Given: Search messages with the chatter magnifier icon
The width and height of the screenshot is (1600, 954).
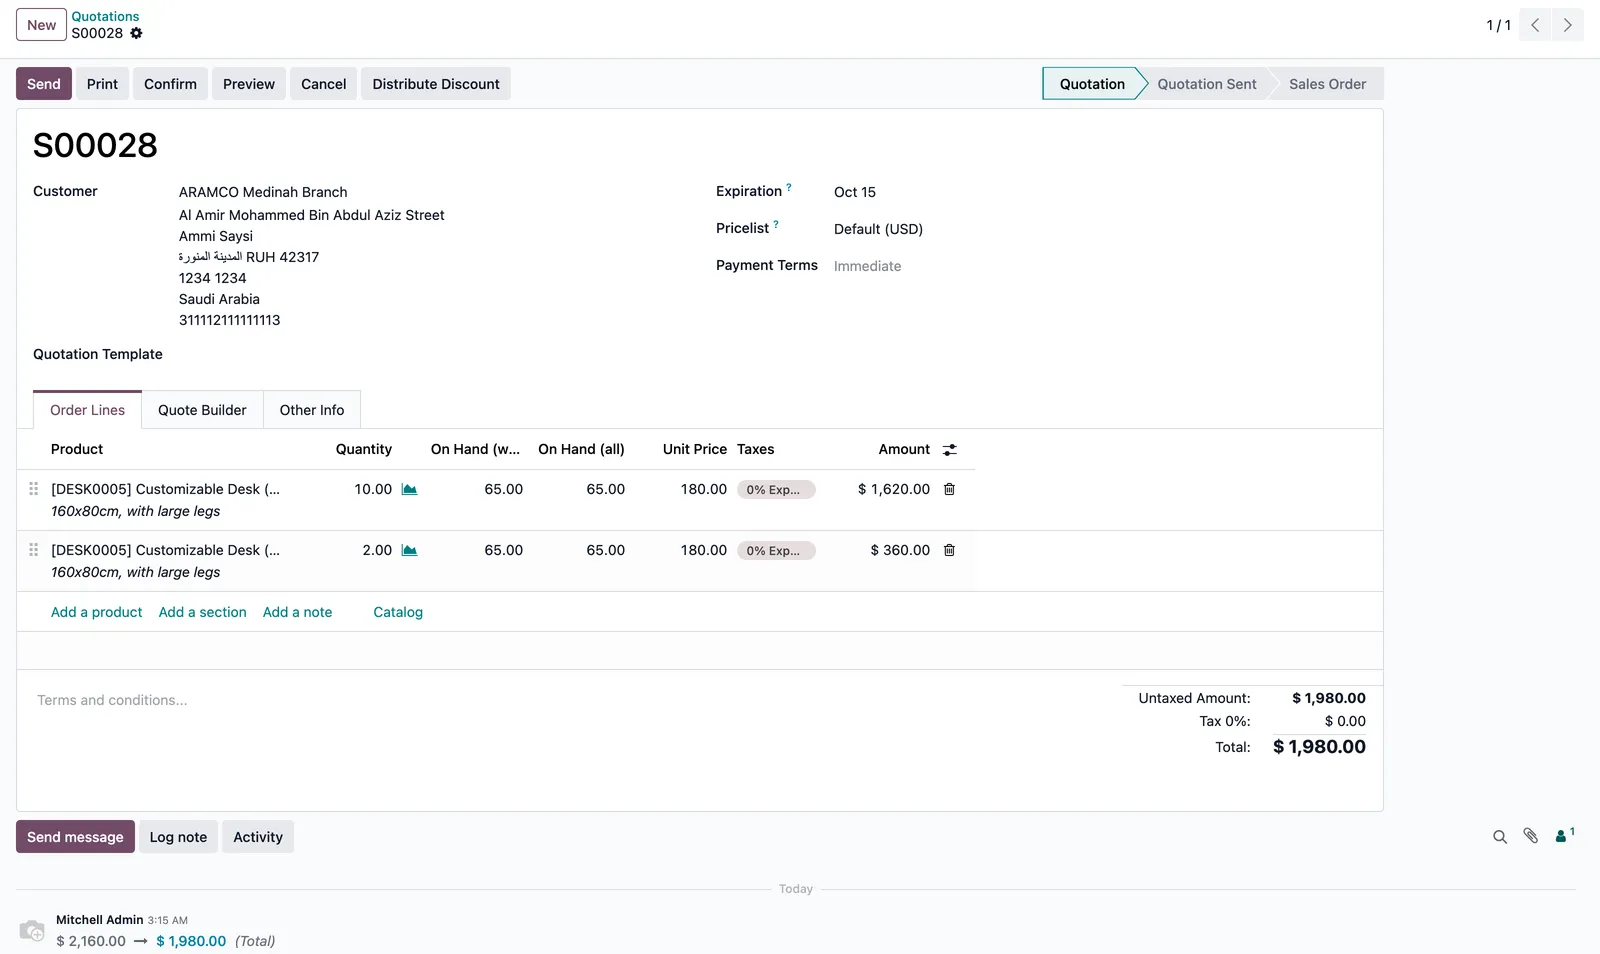Looking at the screenshot, I should coord(1499,837).
